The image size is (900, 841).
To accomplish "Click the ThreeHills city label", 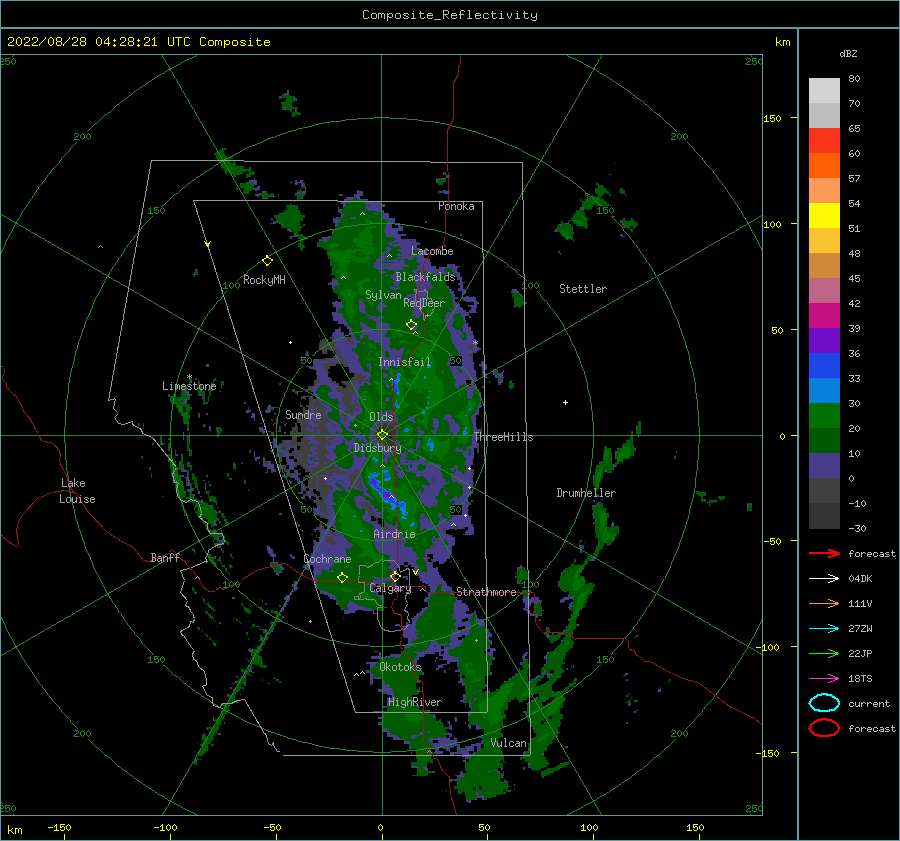I will [503, 437].
